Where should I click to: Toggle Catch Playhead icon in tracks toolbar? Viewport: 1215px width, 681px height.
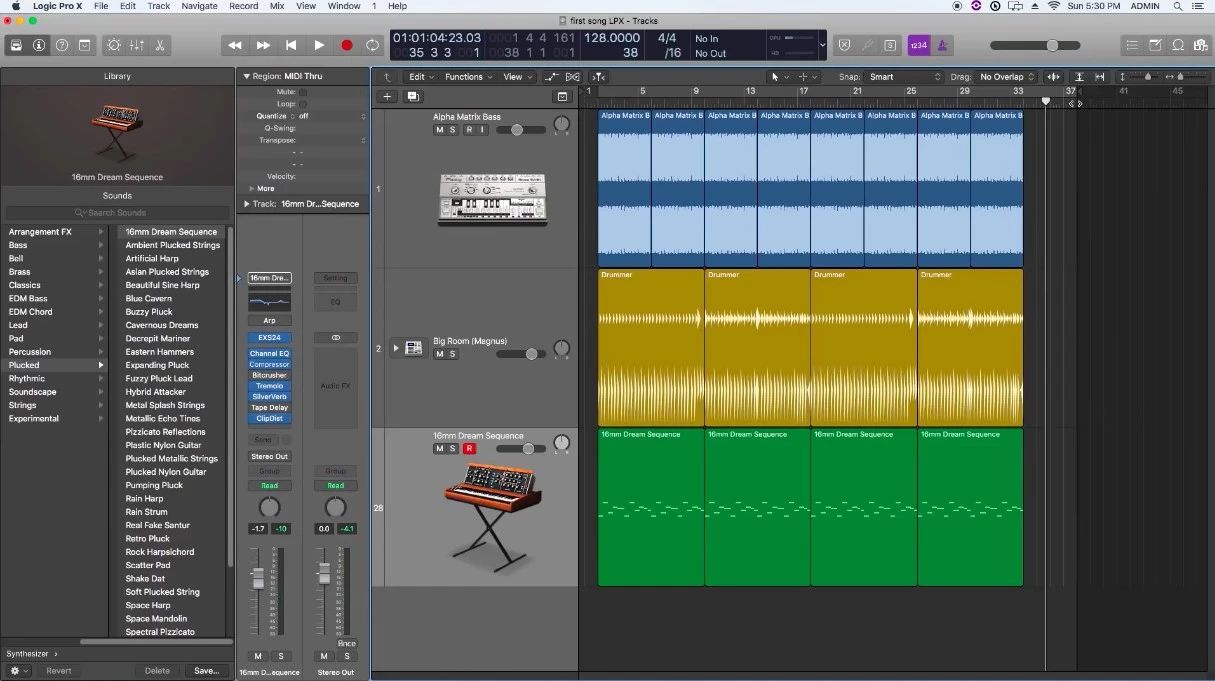pyautogui.click(x=598, y=77)
